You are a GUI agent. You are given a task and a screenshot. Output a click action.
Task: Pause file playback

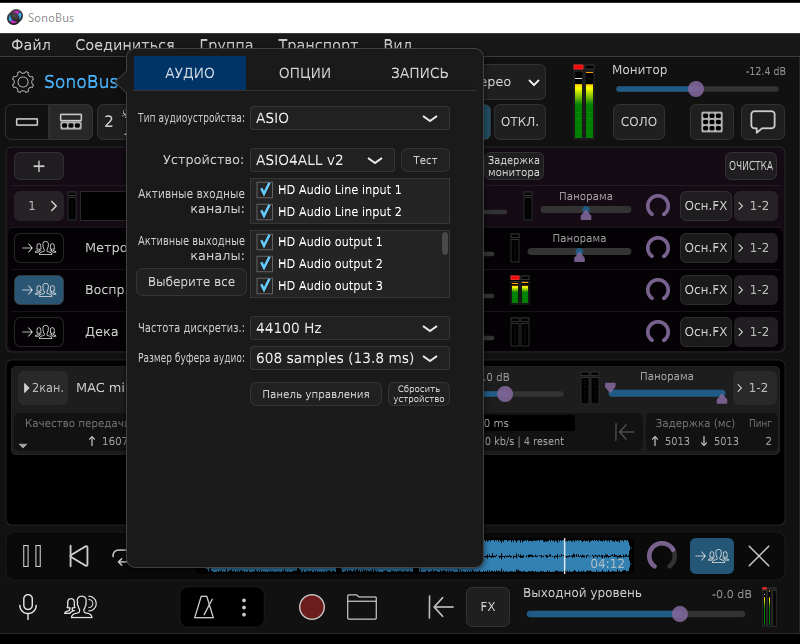click(32, 556)
